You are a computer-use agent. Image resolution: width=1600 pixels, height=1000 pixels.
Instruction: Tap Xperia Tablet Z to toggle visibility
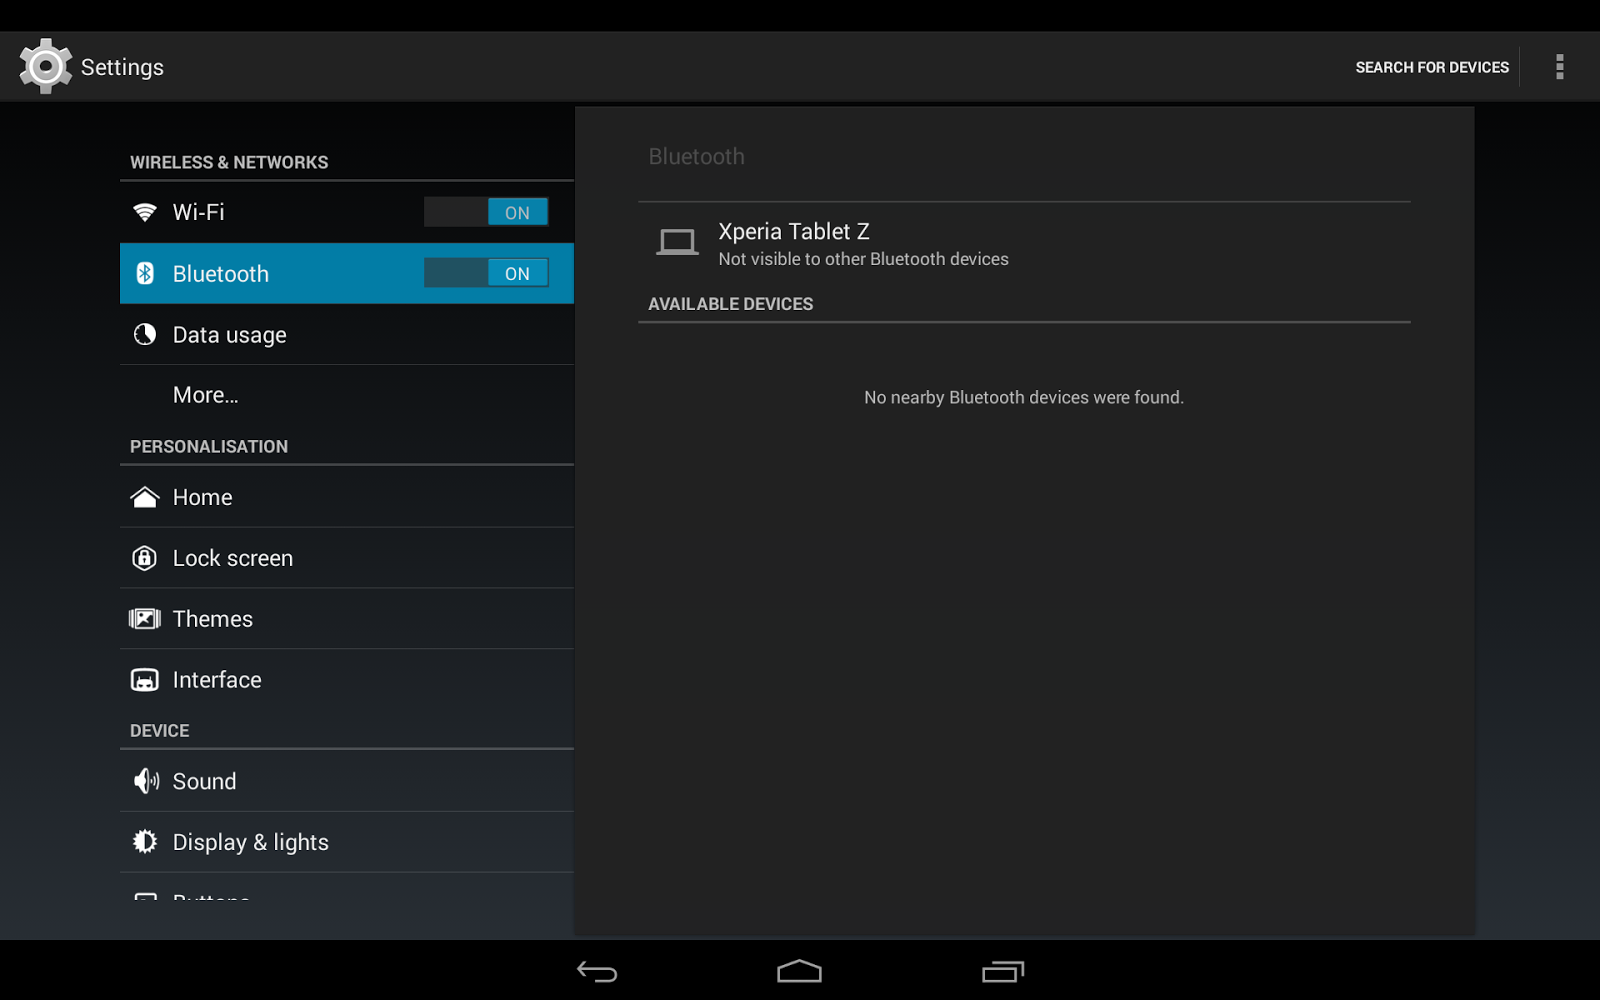pyautogui.click(x=1024, y=243)
